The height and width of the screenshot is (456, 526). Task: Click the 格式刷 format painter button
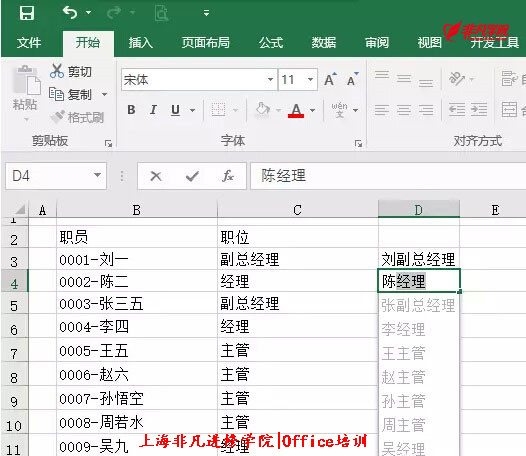pyautogui.click(x=77, y=117)
